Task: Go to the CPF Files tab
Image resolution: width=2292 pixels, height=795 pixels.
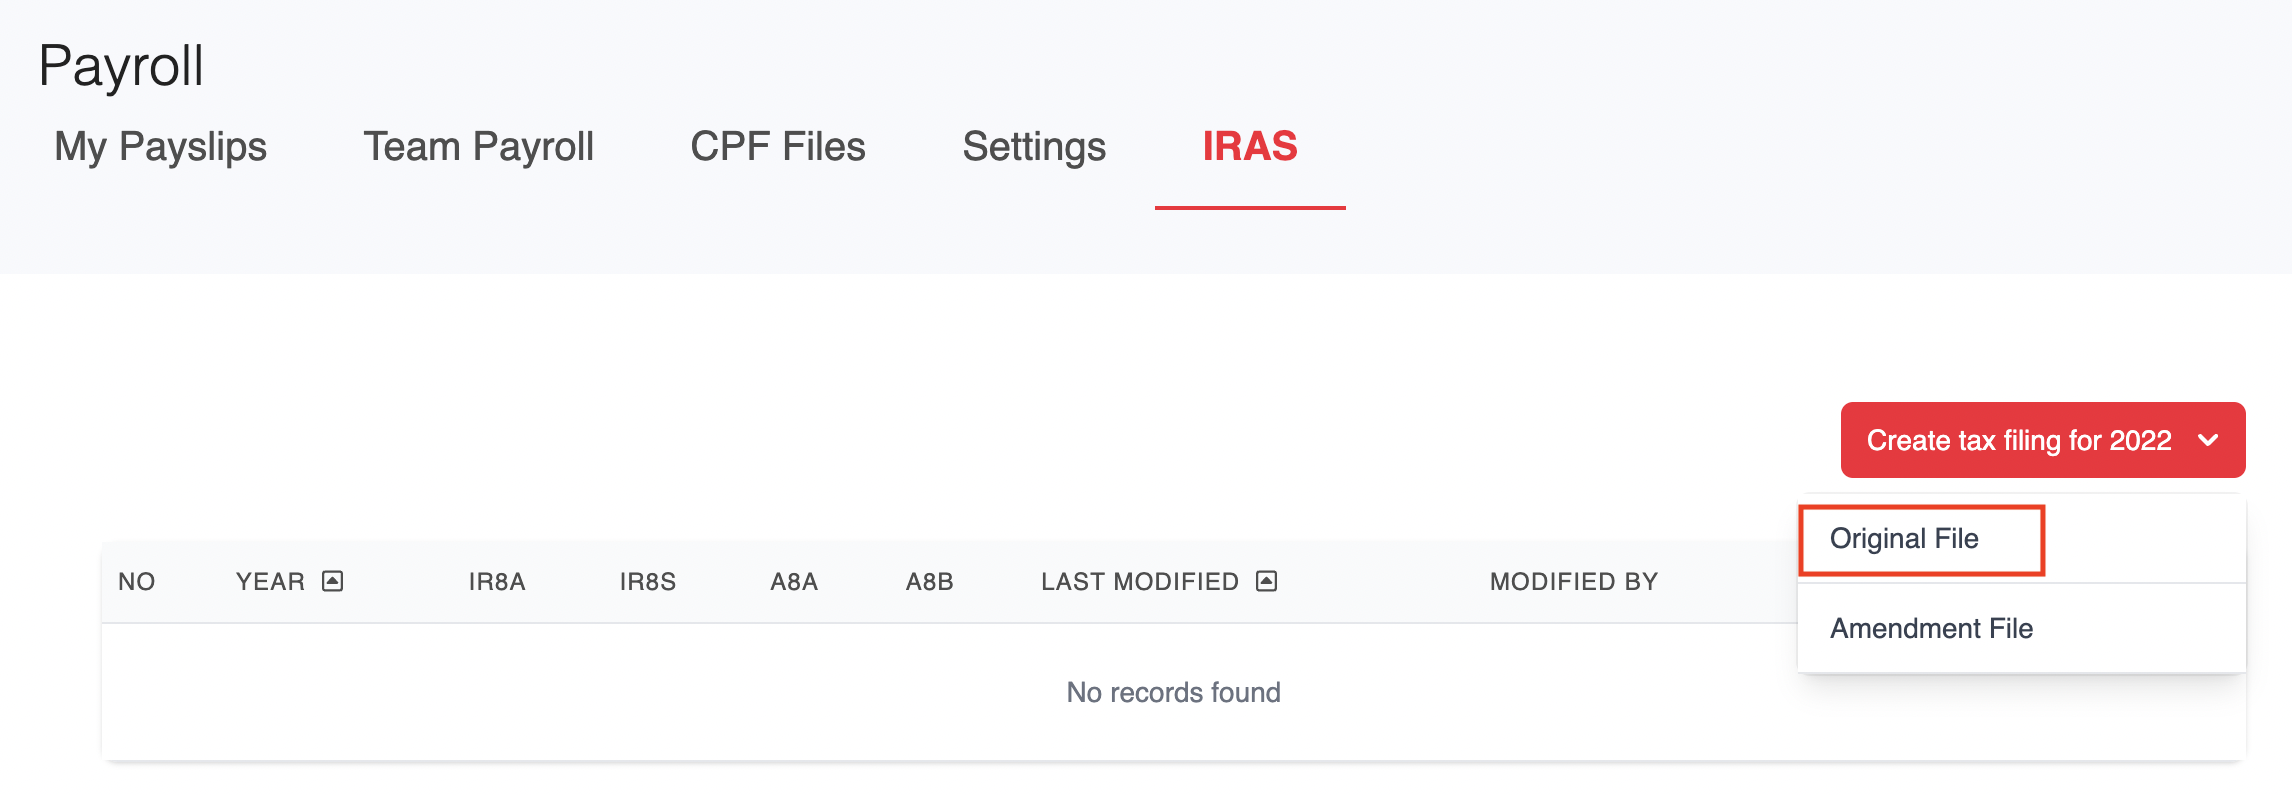Action: tap(778, 147)
